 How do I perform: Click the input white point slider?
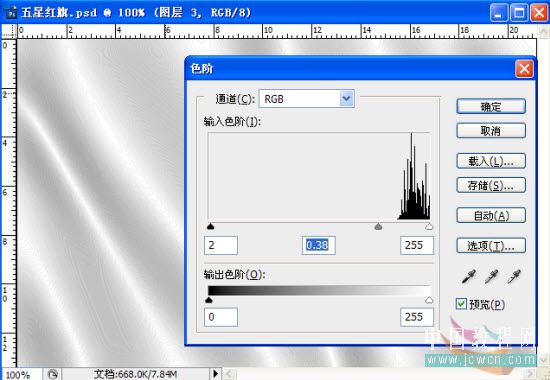point(429,227)
